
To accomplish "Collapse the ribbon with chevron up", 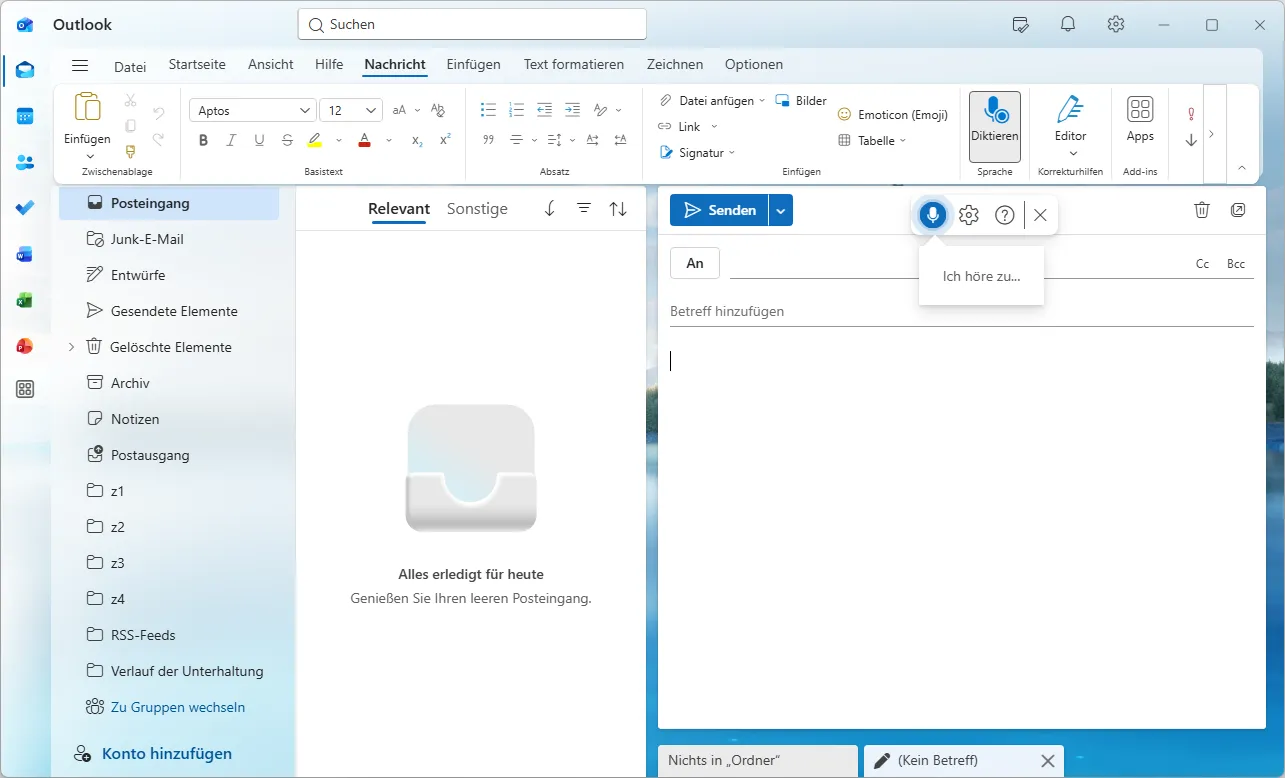I will pos(1242,167).
